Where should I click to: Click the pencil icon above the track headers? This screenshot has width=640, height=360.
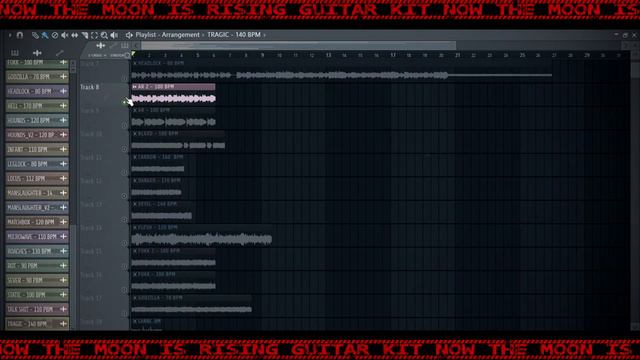(113, 46)
